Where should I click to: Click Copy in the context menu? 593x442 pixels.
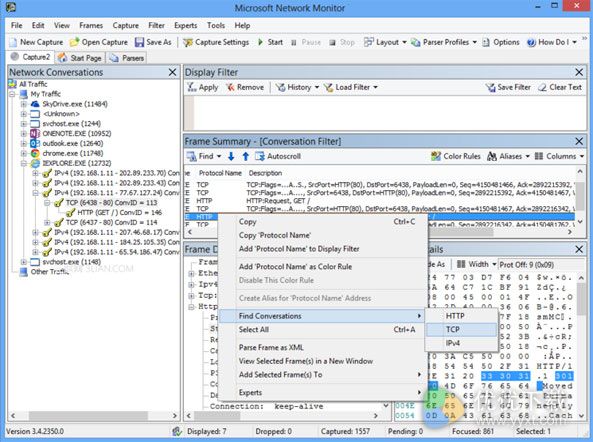coord(323,222)
